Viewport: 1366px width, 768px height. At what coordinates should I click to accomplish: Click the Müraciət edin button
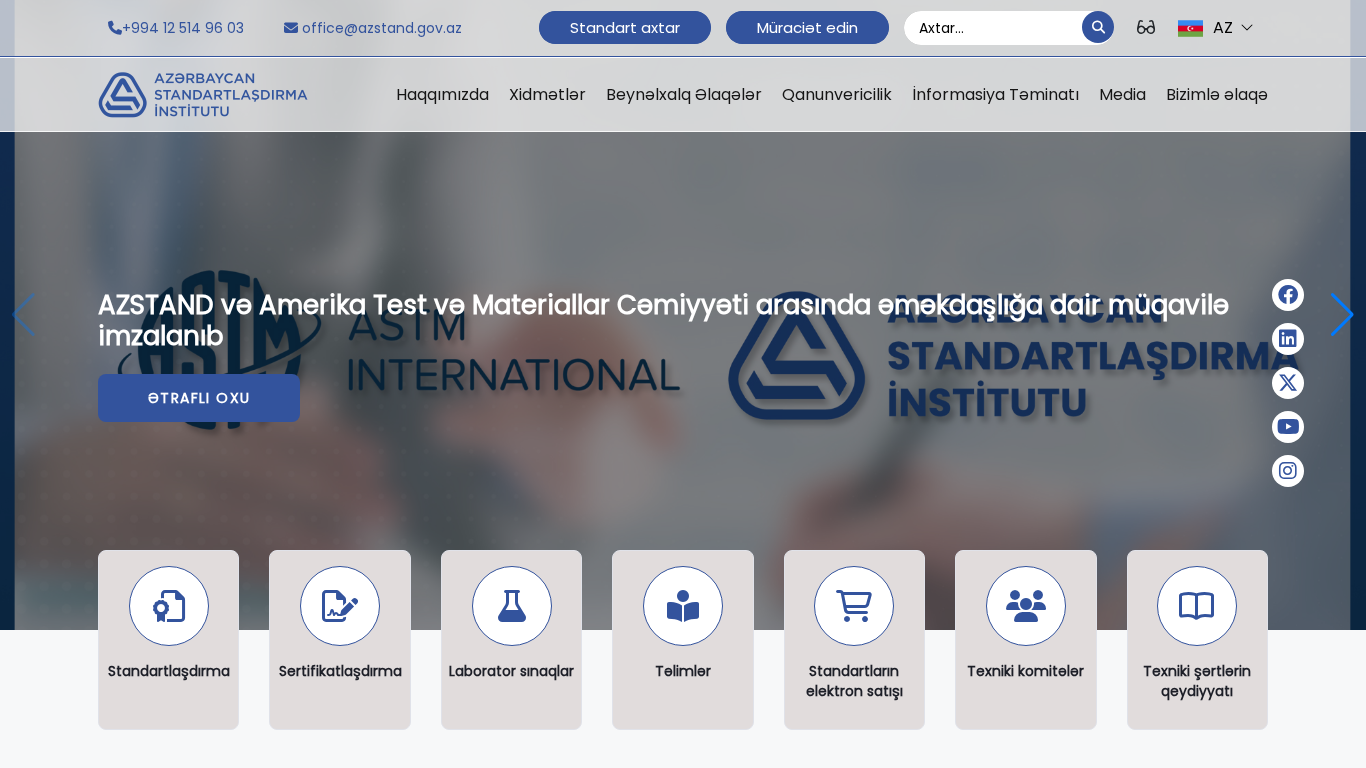coord(807,28)
